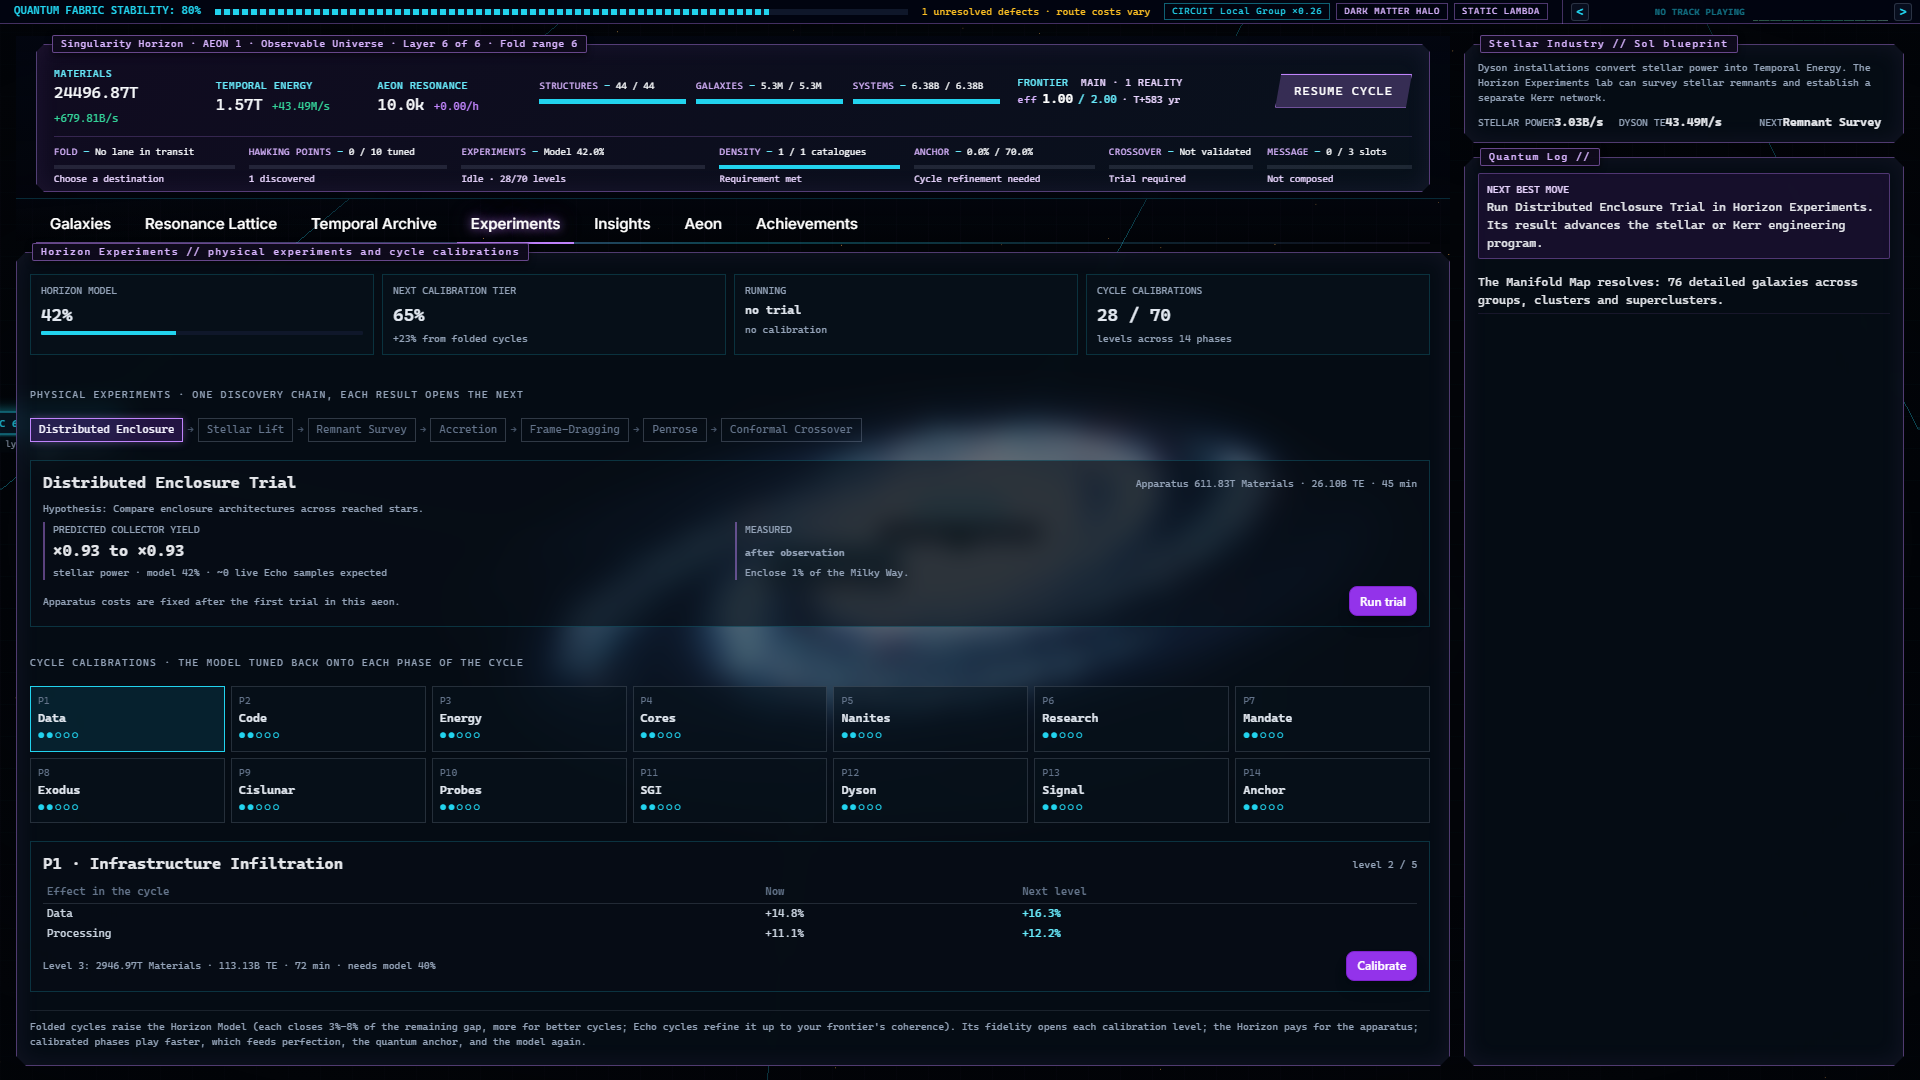The width and height of the screenshot is (1920, 1080).
Task: Select the P11 SGI calibration card
Action: tap(730, 790)
